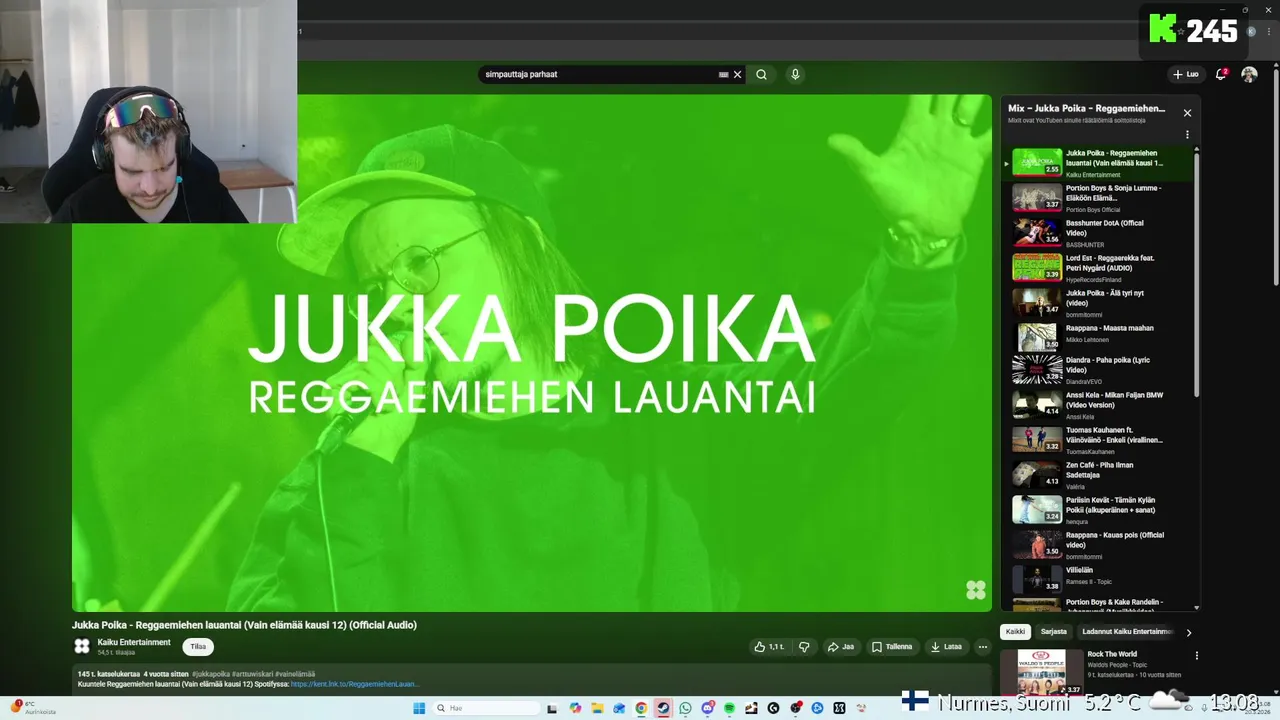Subscribe with the Tilaa button
The image size is (1280, 720).
[198, 647]
